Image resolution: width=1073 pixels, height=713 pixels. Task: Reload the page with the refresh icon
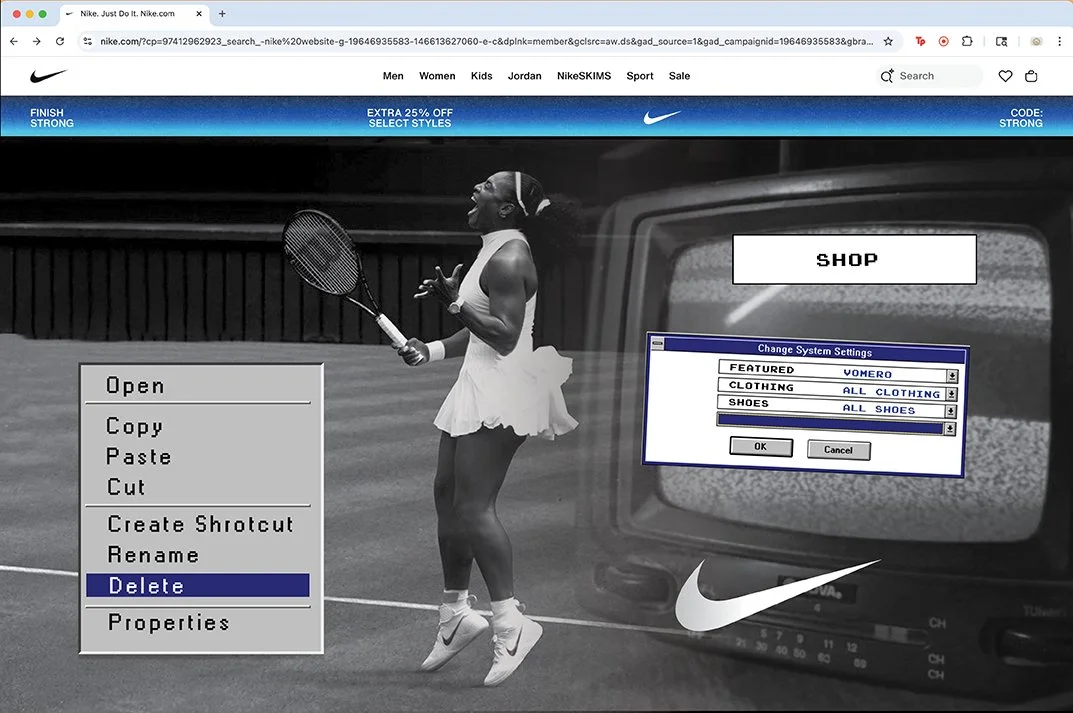60,41
